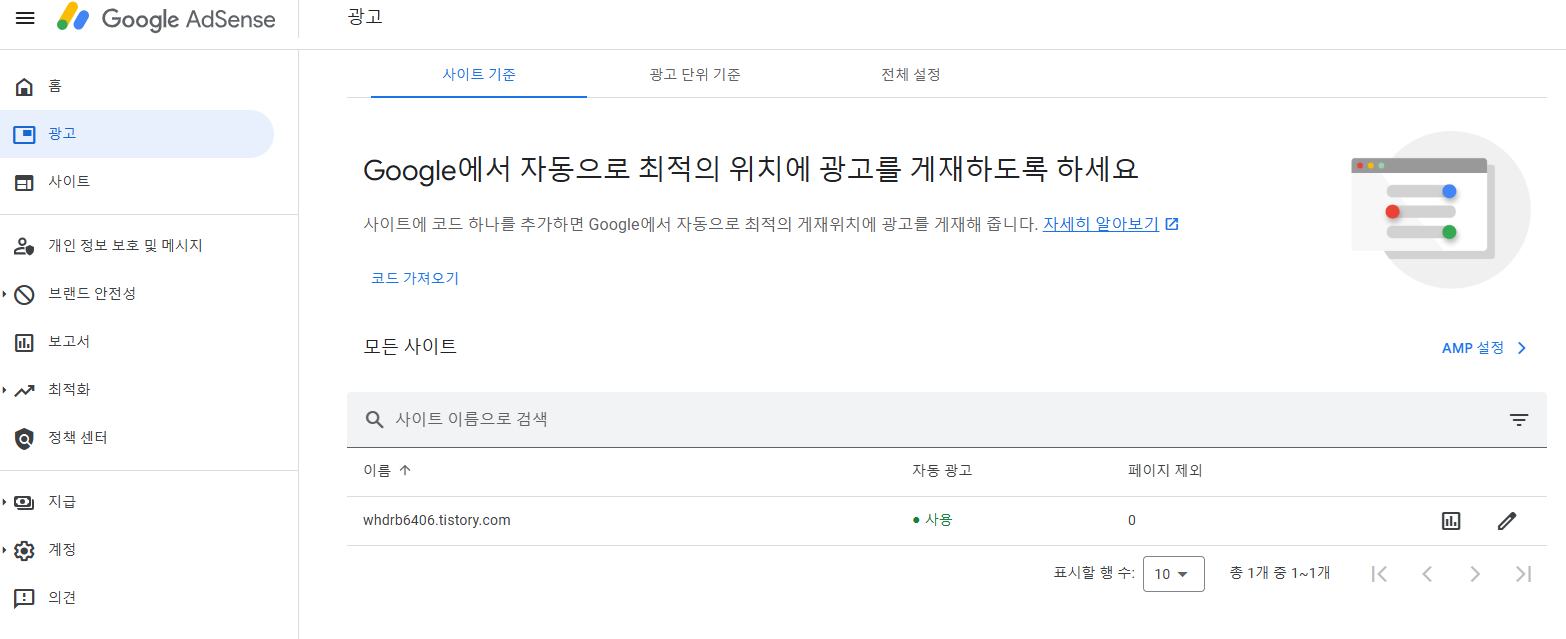Switch to the 광고 단위 기준 tab
1566x639 pixels.
click(x=695, y=75)
